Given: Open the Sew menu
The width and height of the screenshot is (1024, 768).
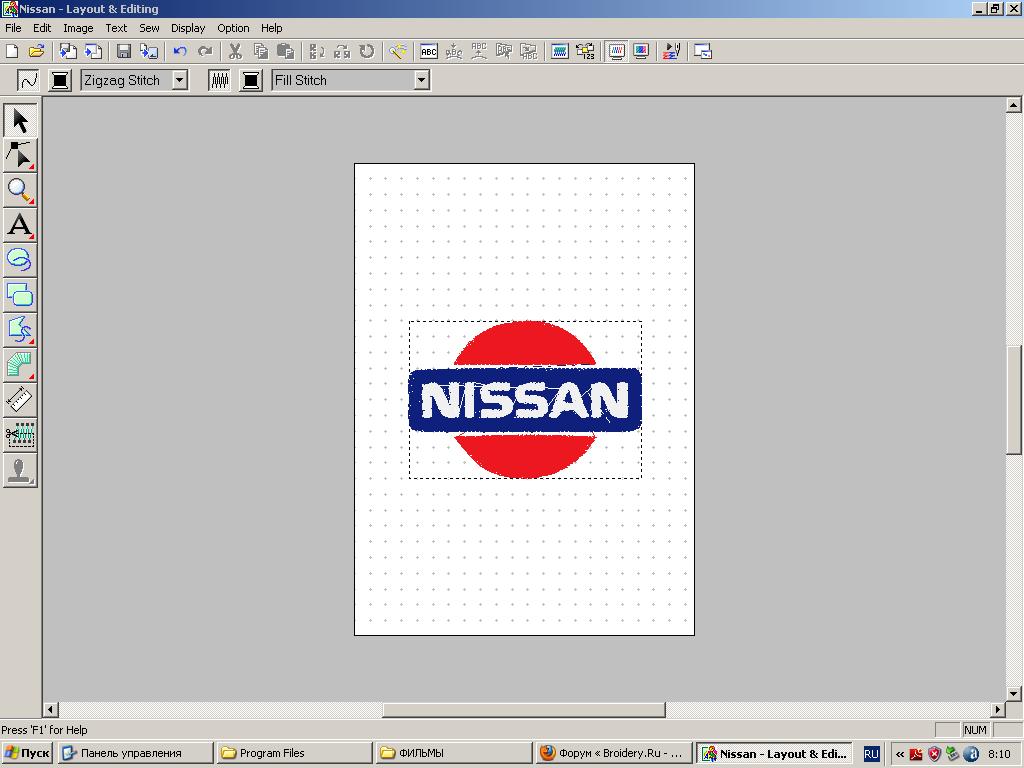Looking at the screenshot, I should coord(149,28).
